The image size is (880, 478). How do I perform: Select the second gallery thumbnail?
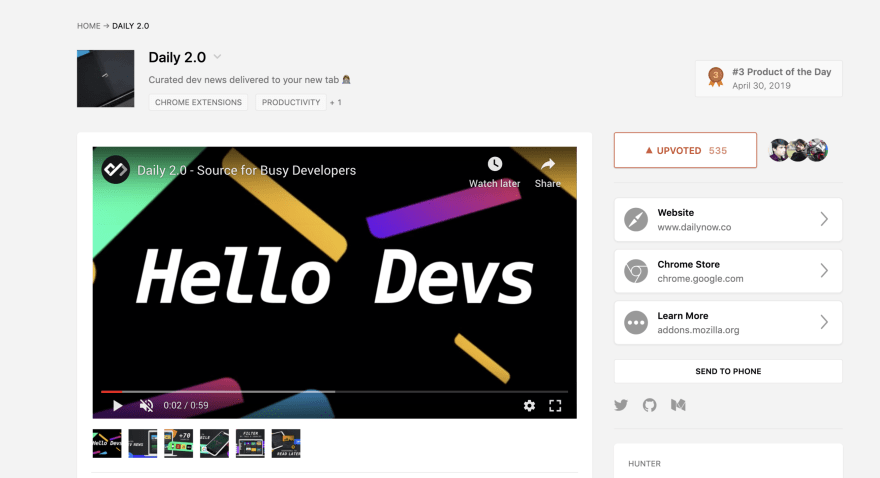pos(143,443)
